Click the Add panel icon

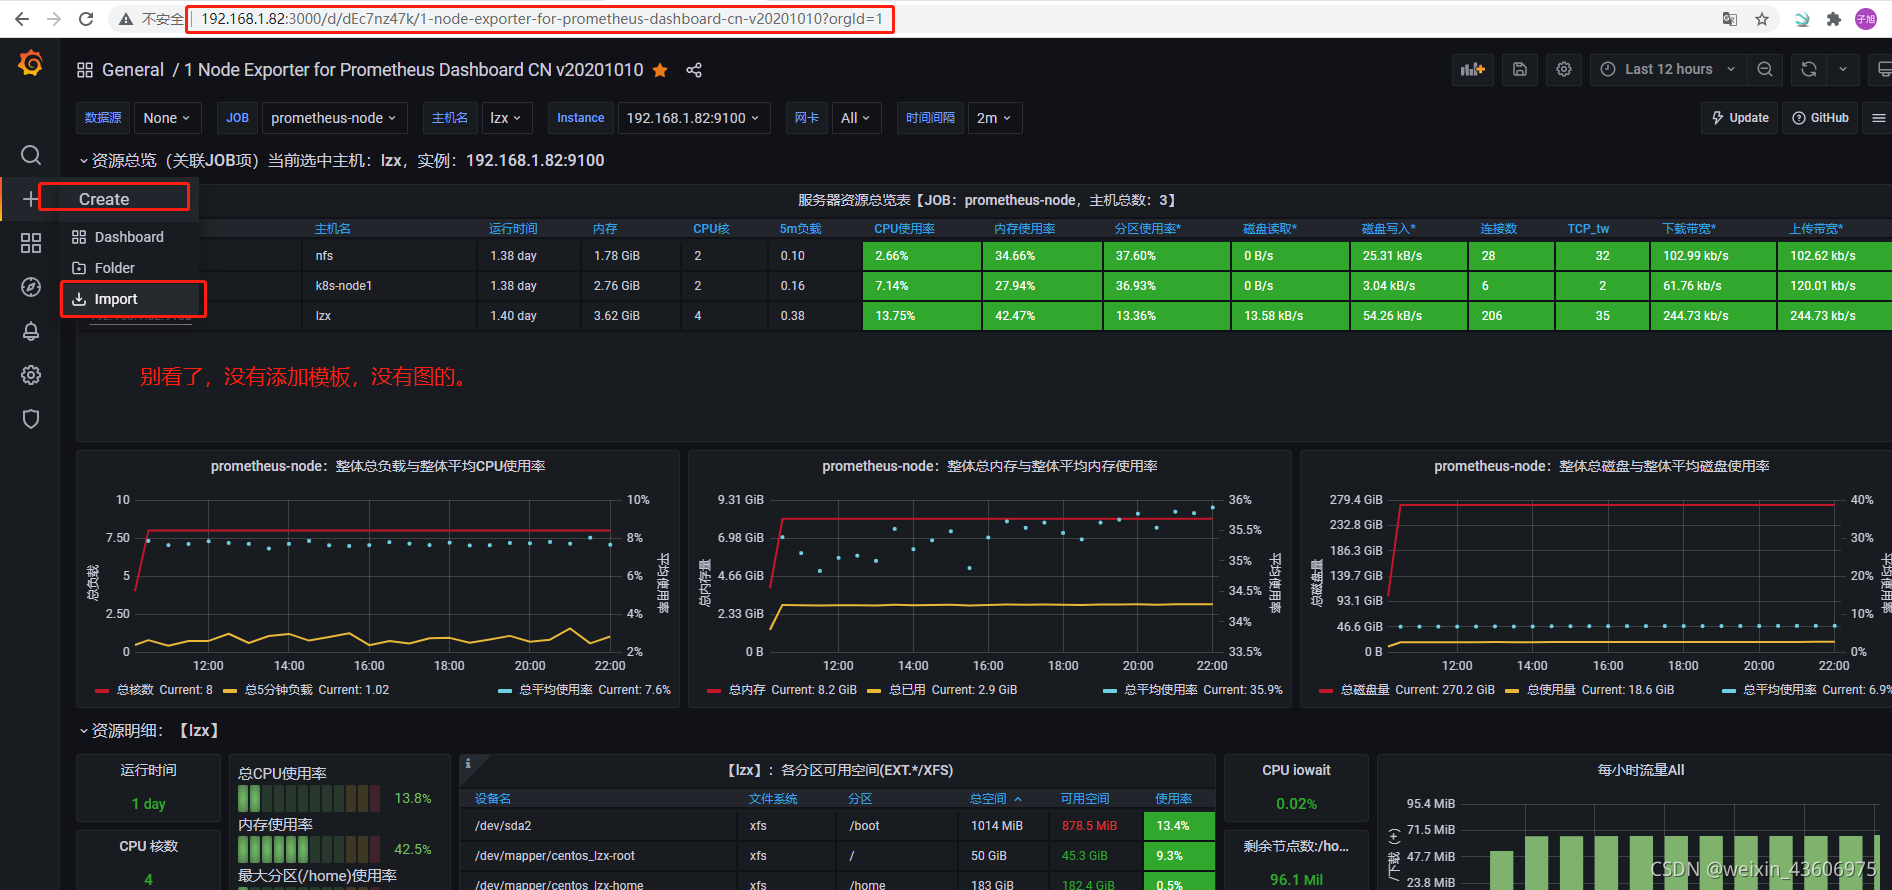coord(1473,69)
